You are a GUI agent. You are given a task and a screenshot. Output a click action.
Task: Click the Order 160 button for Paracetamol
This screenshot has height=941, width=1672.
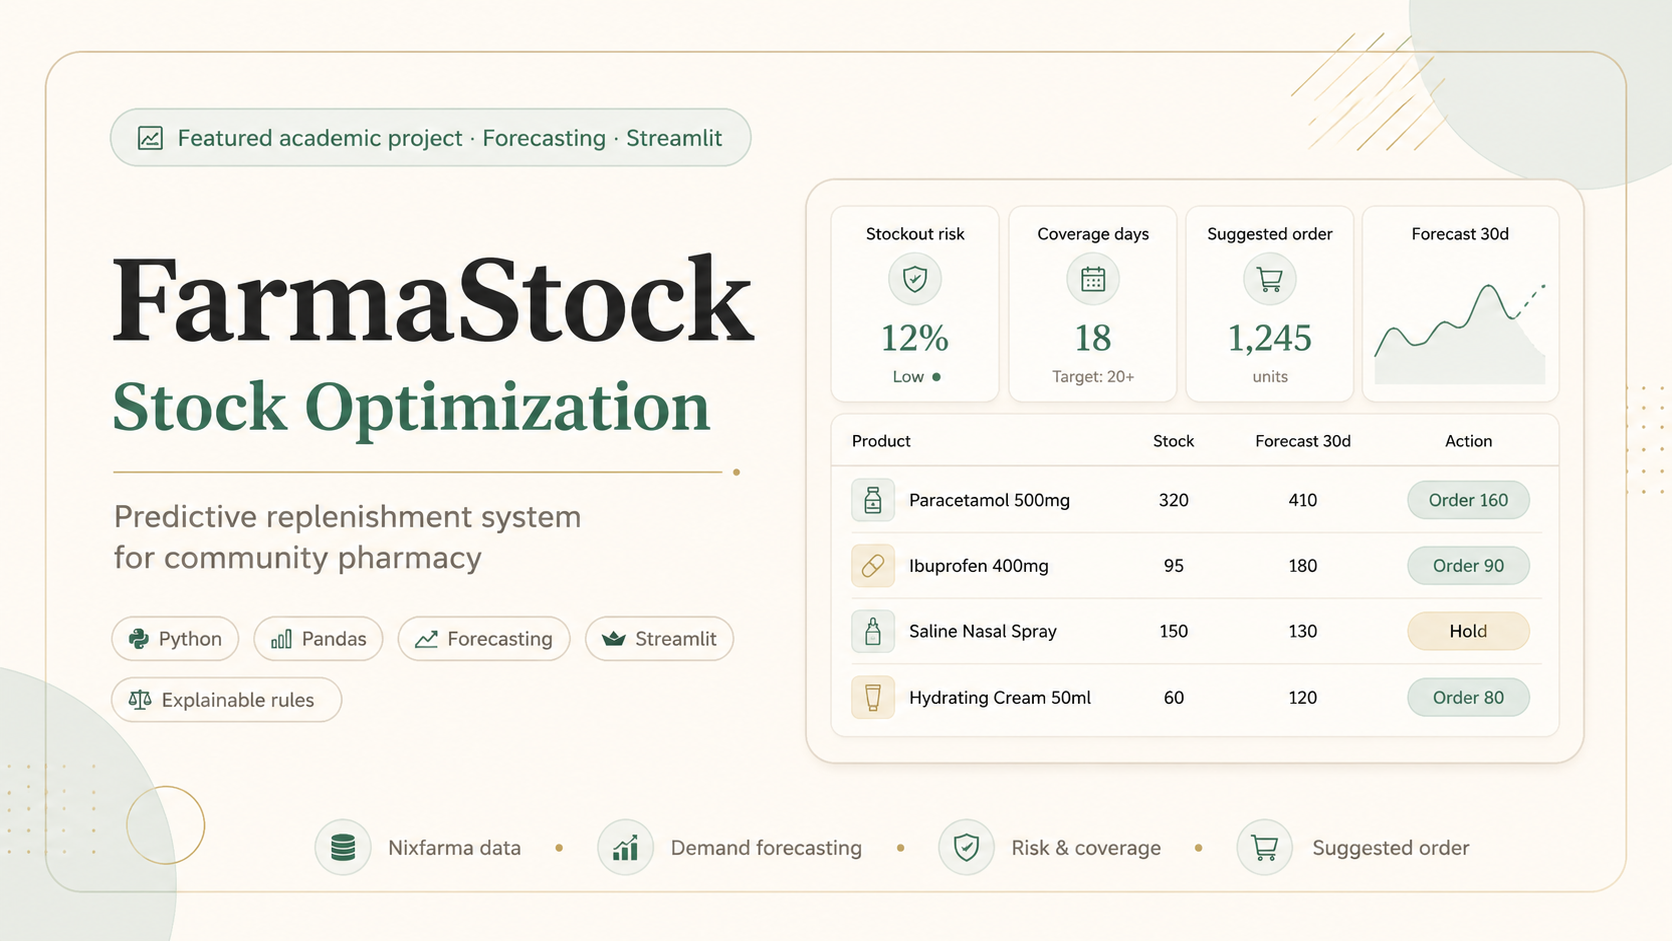(1468, 500)
